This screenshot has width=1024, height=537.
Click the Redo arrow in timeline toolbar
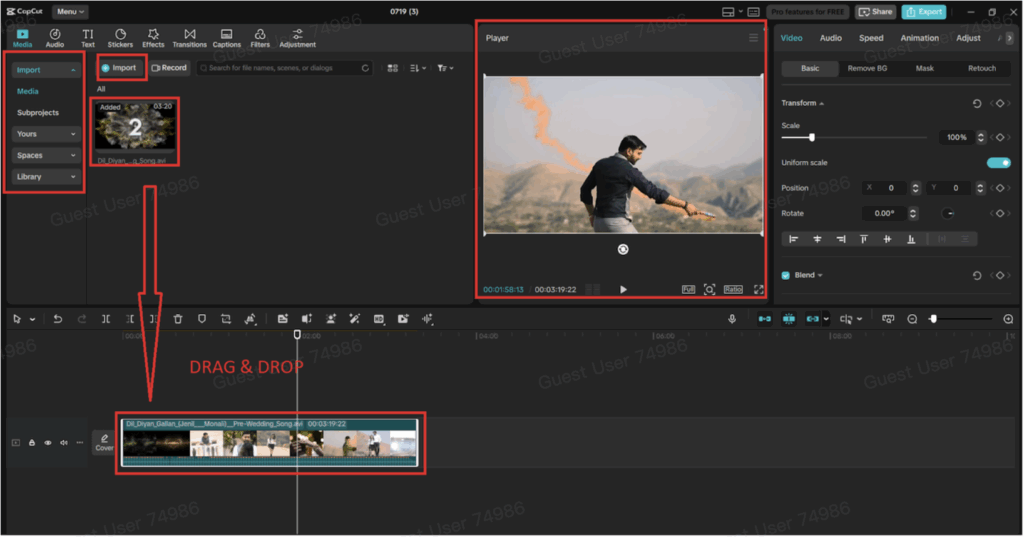tap(82, 319)
